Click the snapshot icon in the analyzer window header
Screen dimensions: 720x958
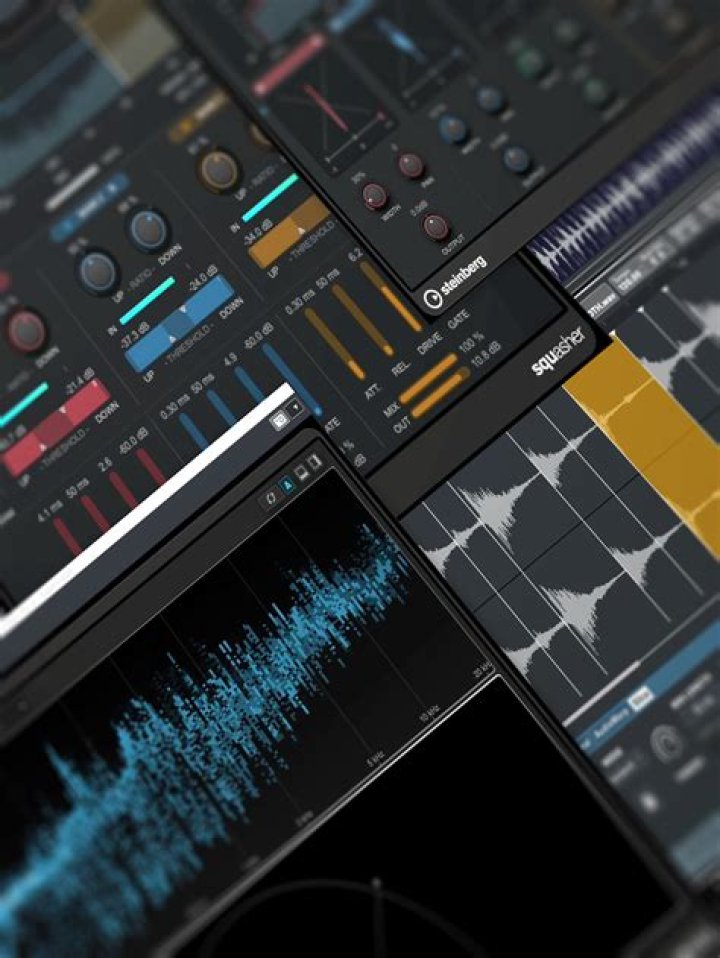pyautogui.click(x=279, y=420)
